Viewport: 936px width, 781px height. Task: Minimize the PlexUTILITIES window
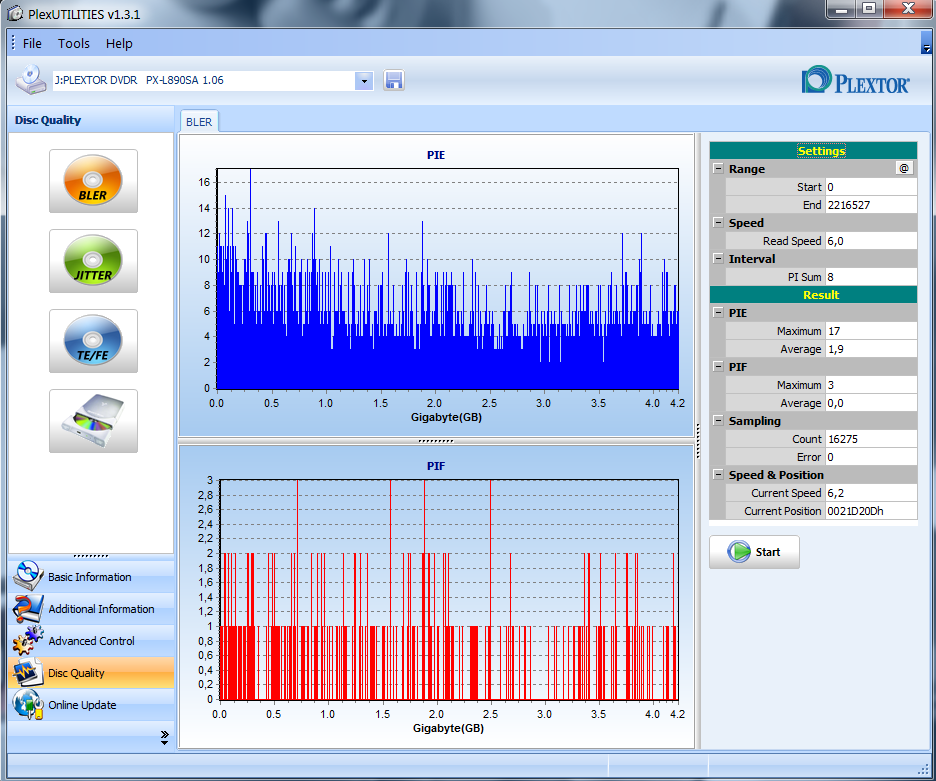(842, 9)
